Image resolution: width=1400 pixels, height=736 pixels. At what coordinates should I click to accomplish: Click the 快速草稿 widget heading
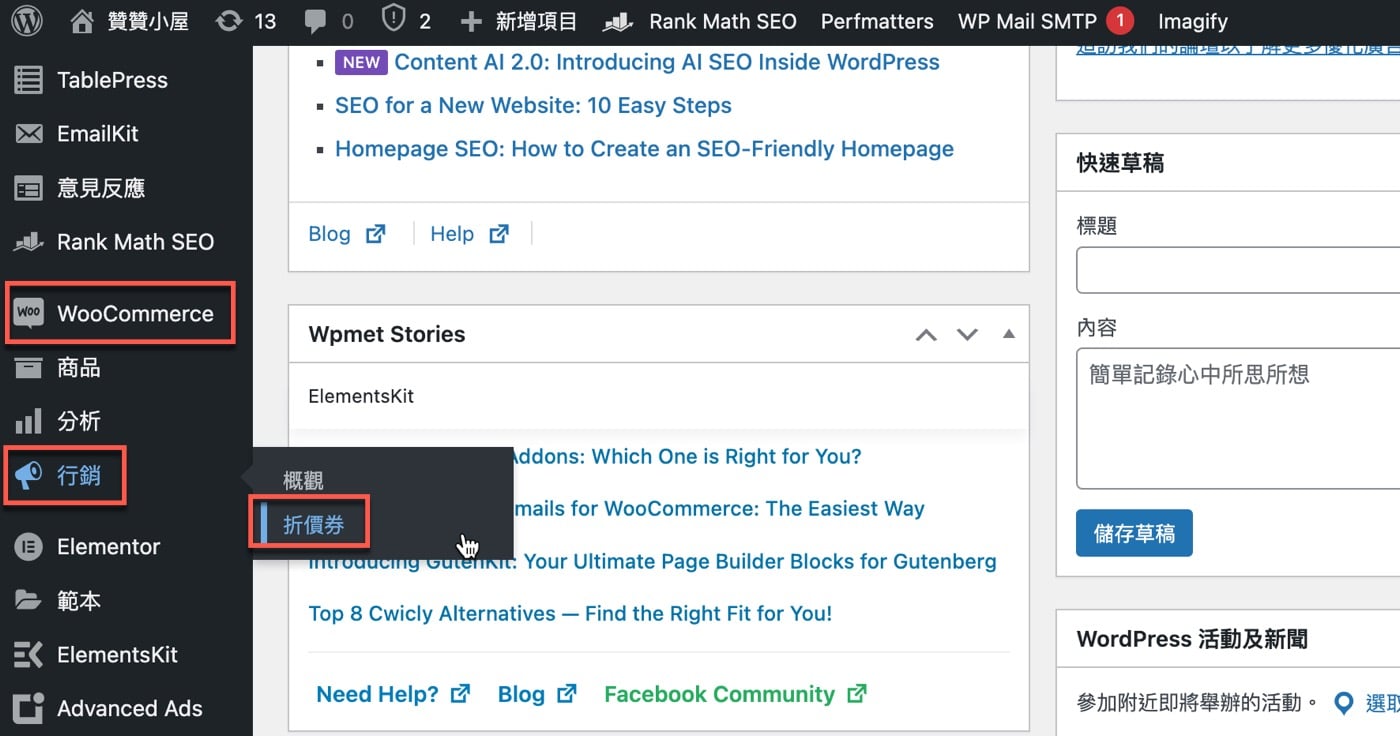click(1120, 163)
